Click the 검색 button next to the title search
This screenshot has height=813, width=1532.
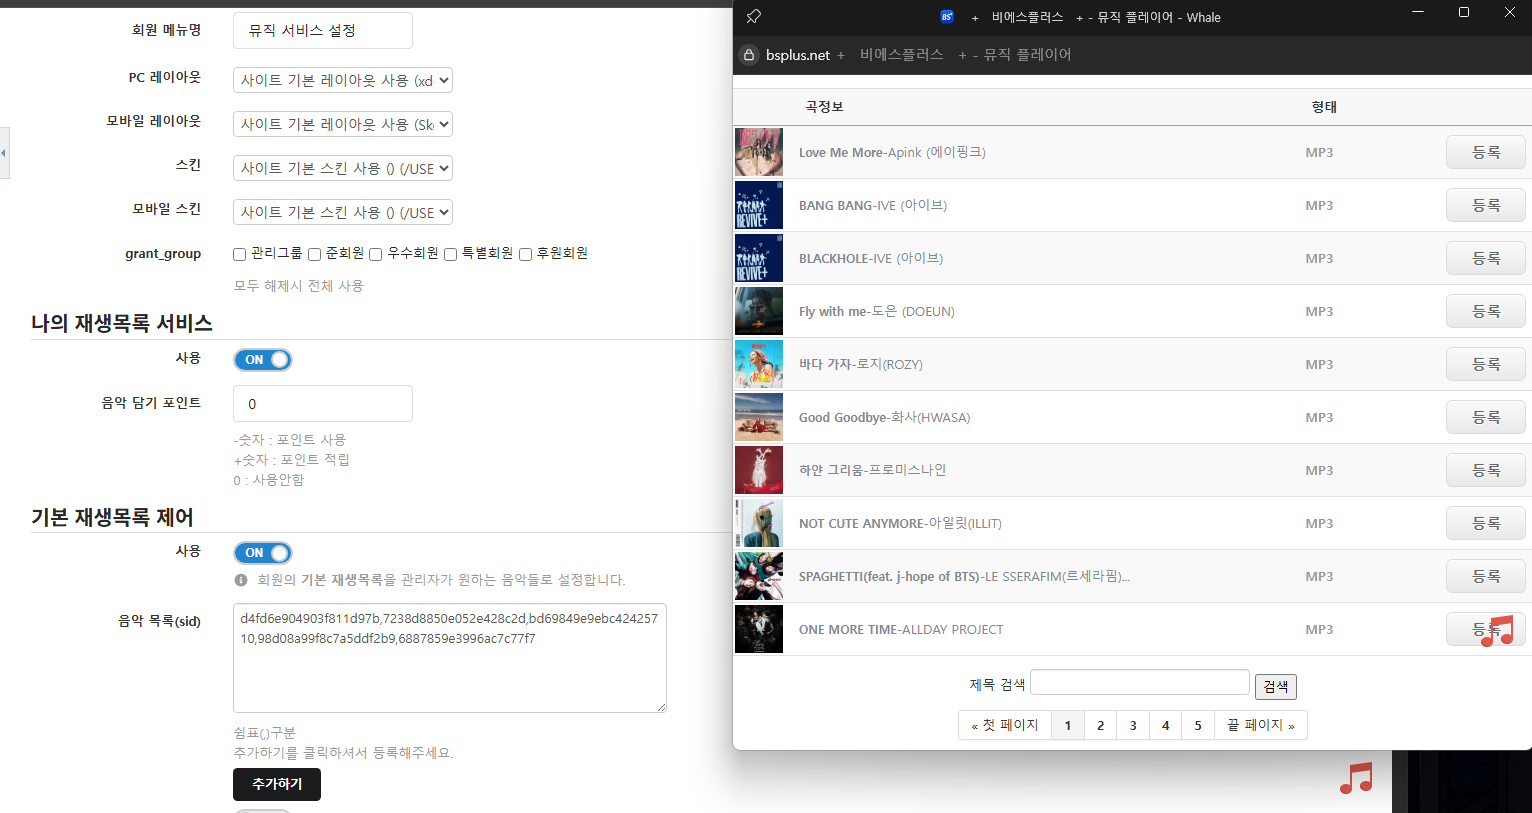coord(1276,686)
